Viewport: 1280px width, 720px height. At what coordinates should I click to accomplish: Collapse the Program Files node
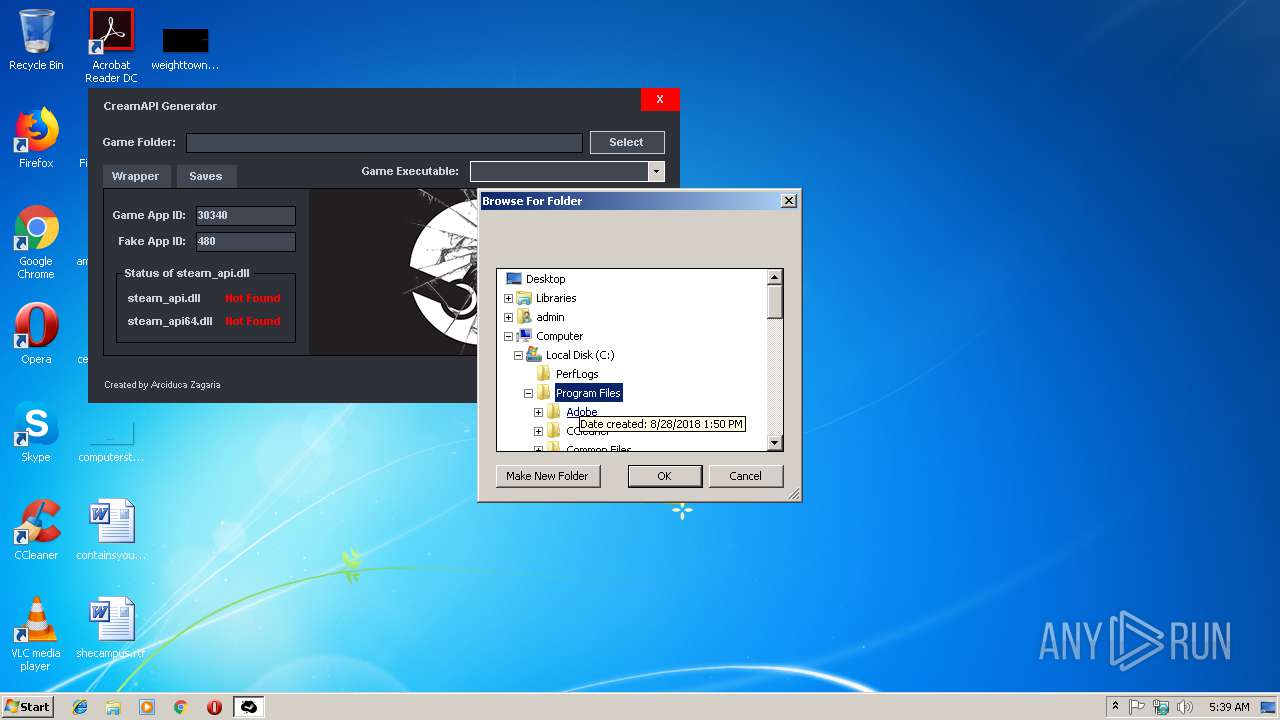coord(528,393)
